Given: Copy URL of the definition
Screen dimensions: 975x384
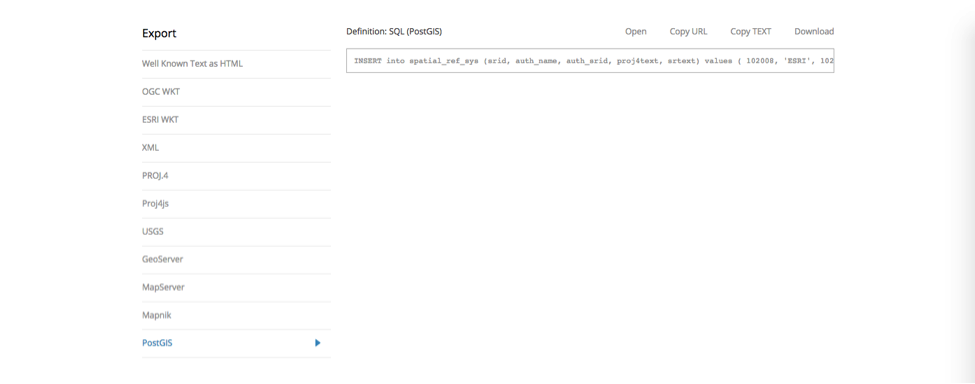Looking at the screenshot, I should (688, 31).
